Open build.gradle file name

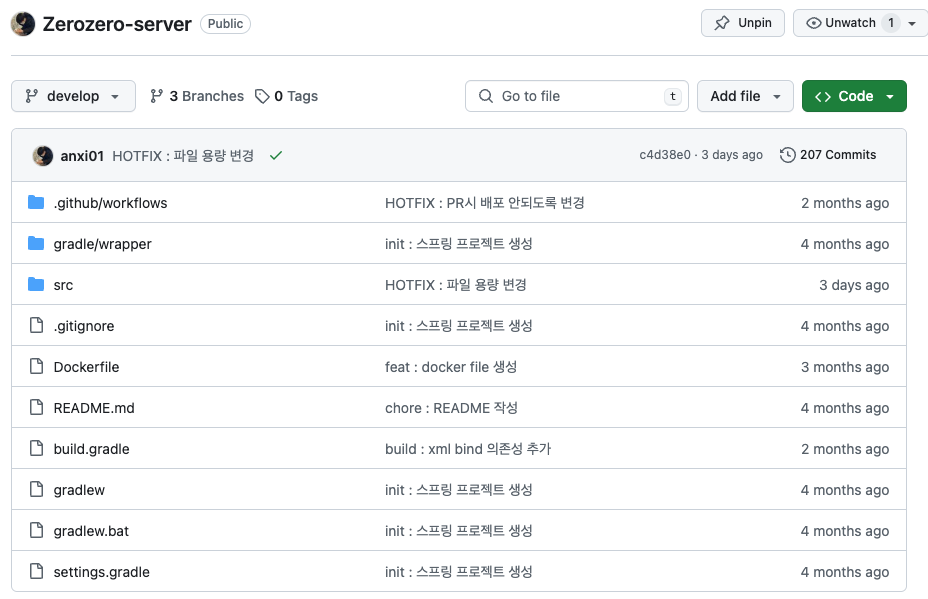[91, 449]
